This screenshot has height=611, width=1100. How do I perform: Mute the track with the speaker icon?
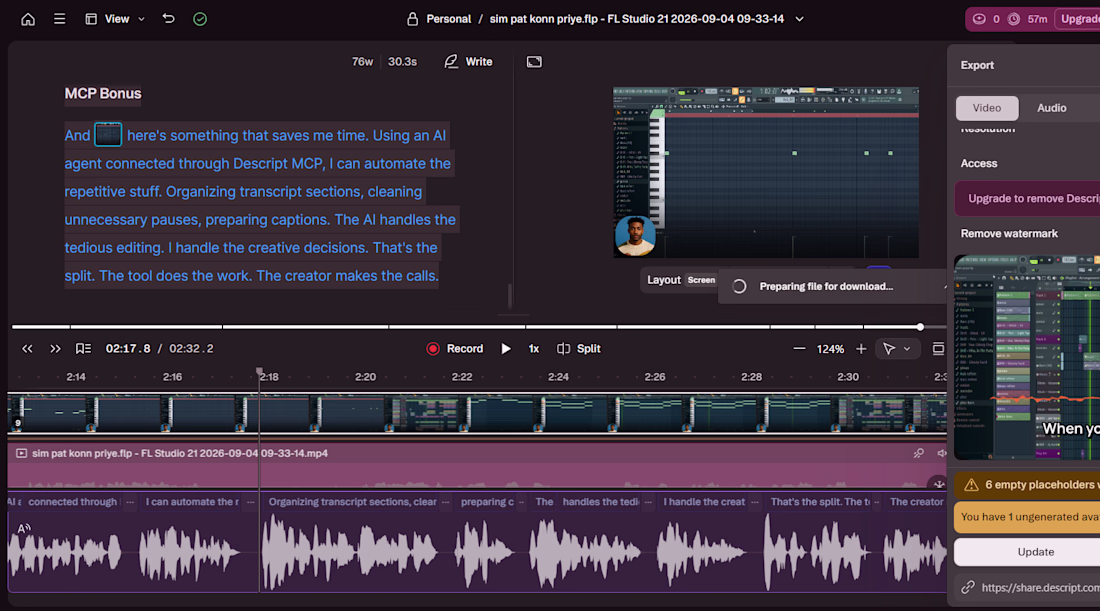941,453
